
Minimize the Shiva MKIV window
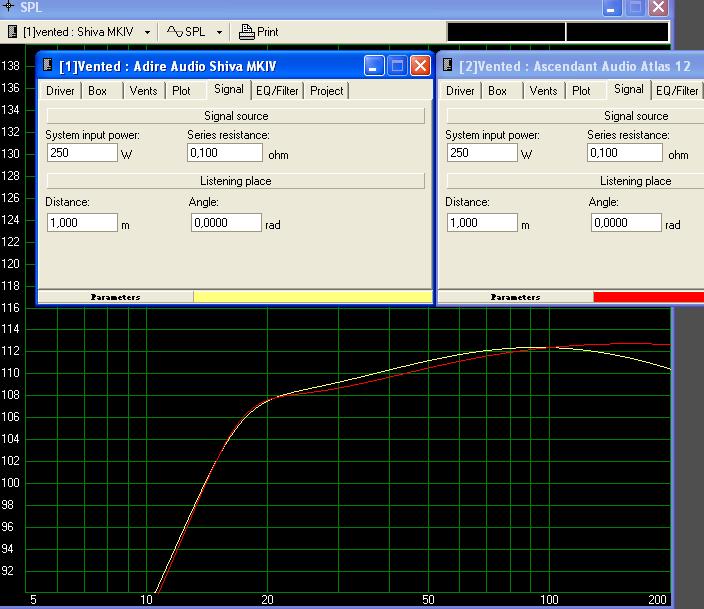pos(374,66)
